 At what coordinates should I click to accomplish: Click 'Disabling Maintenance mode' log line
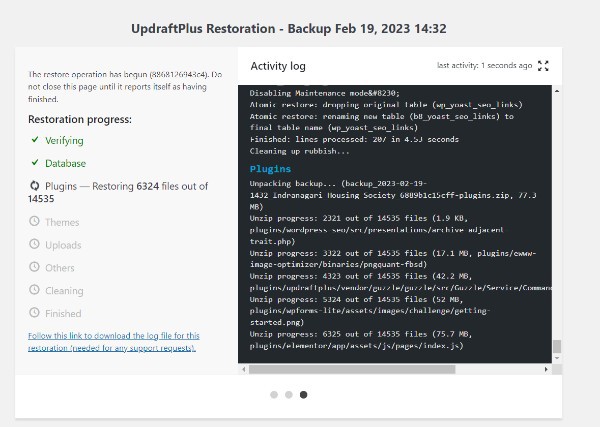click(324, 93)
